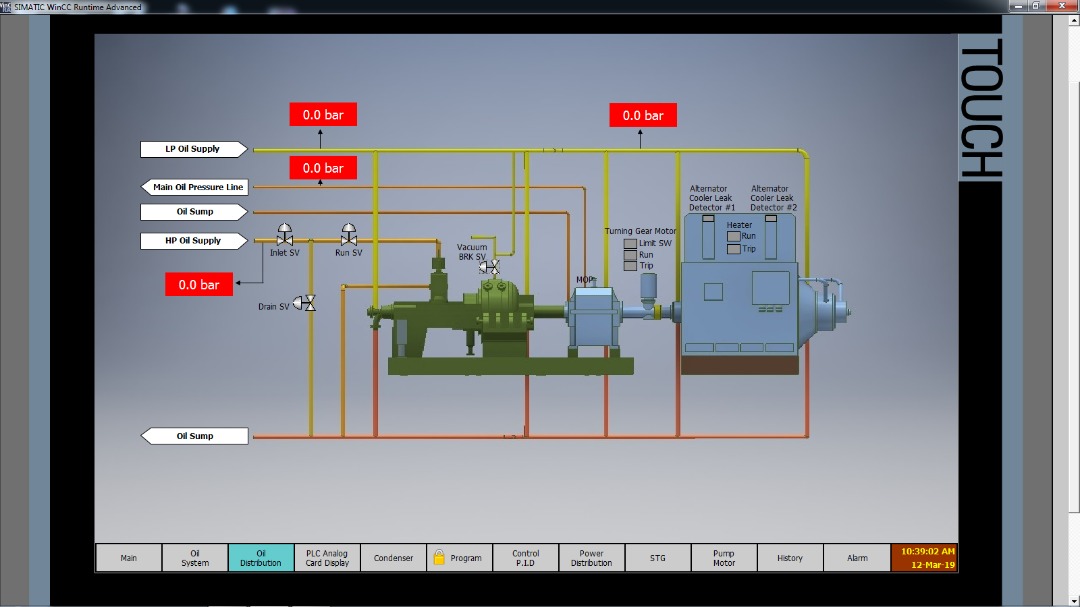The width and height of the screenshot is (1080, 607).
Task: Open the Oil System screen tab
Action: click(195, 558)
